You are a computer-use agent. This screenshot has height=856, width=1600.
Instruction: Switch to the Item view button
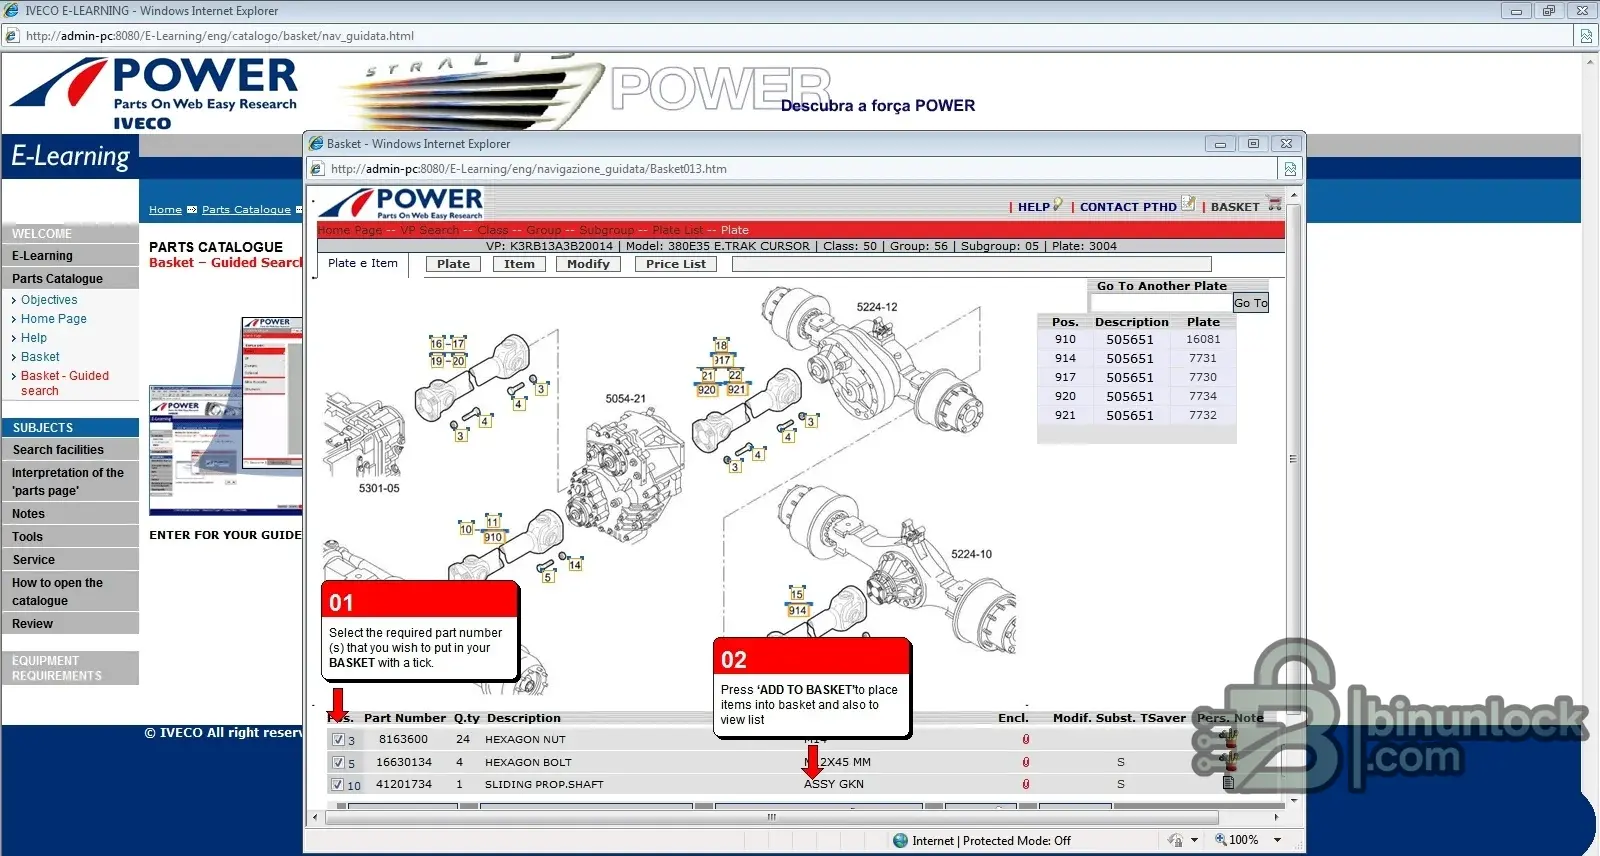pos(519,264)
